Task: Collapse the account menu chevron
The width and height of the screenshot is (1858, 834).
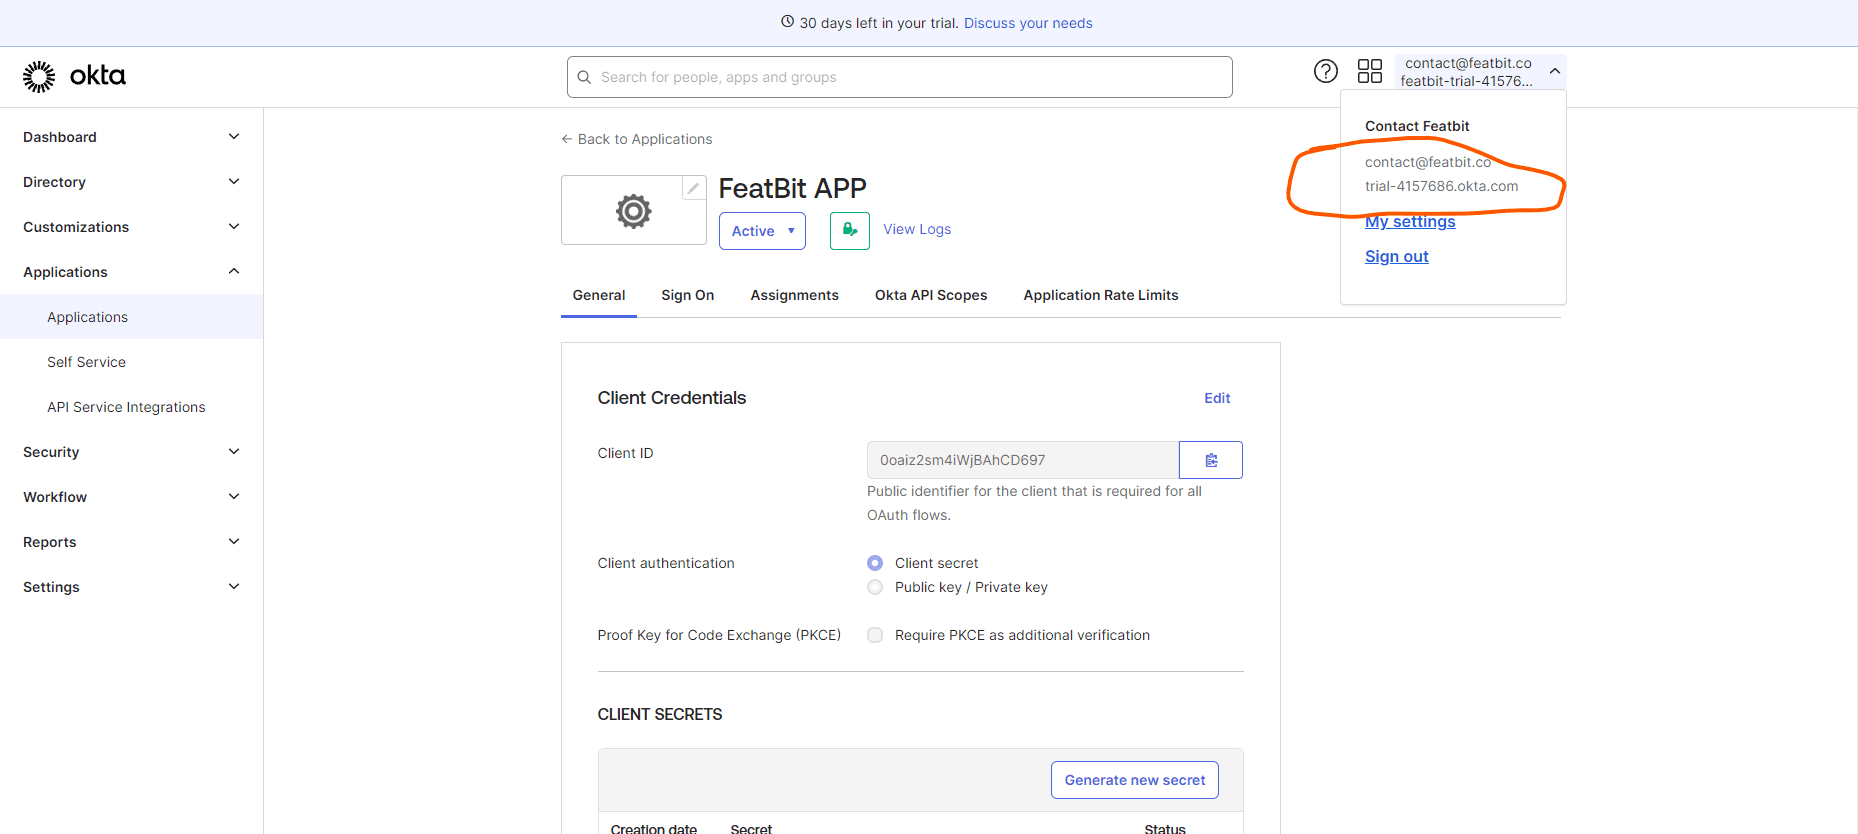Action: [1554, 71]
